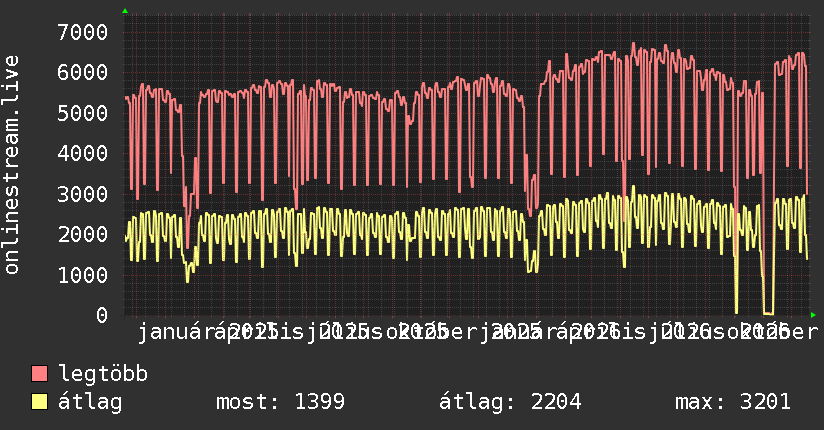
Task: Click the 4000 y-axis label
Action: coord(83,153)
